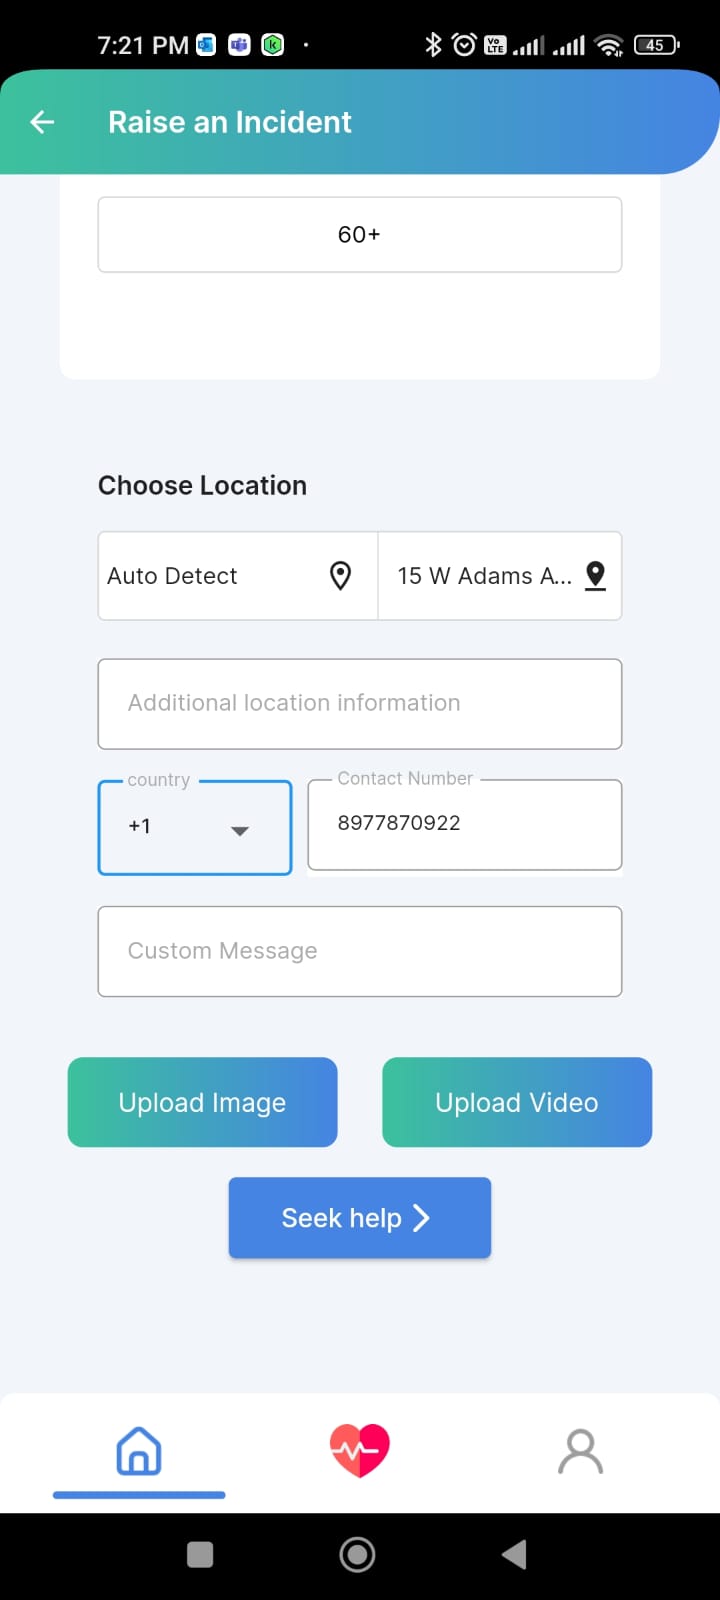The width and height of the screenshot is (720, 1600).
Task: Tap the map pin beside 15 W Adams
Action: pos(595,576)
